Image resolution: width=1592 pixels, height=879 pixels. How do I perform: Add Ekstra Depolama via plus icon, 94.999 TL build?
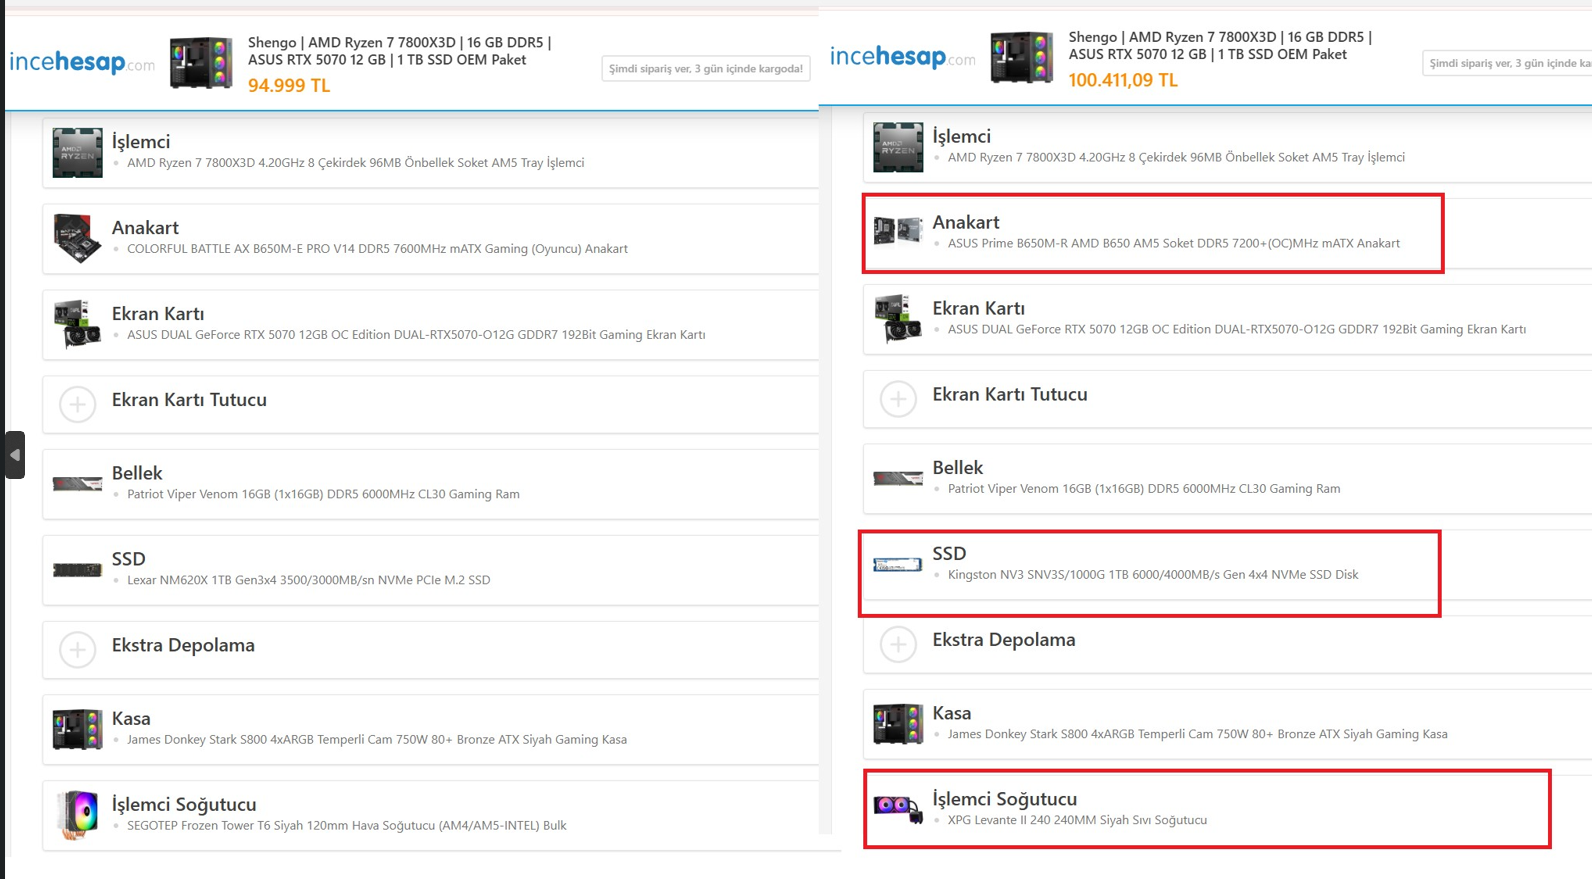(x=77, y=650)
